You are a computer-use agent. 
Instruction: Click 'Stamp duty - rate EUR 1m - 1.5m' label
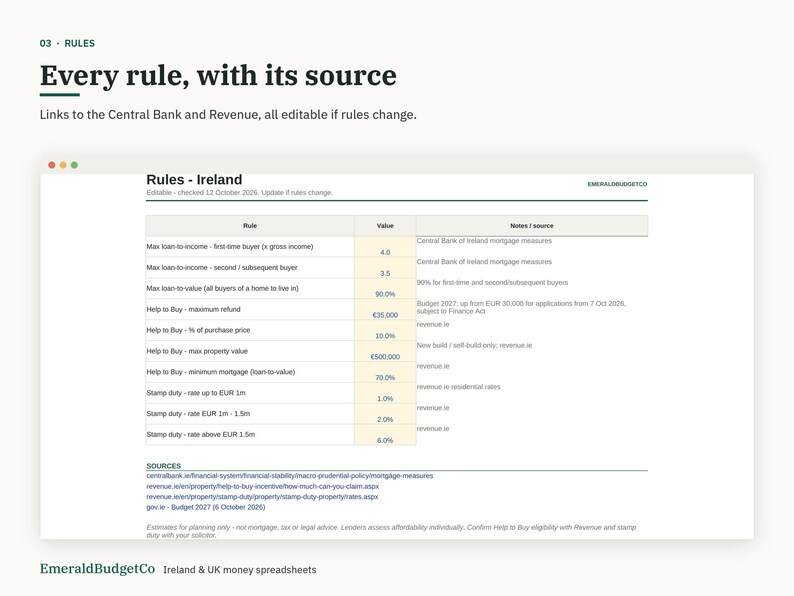198,414
